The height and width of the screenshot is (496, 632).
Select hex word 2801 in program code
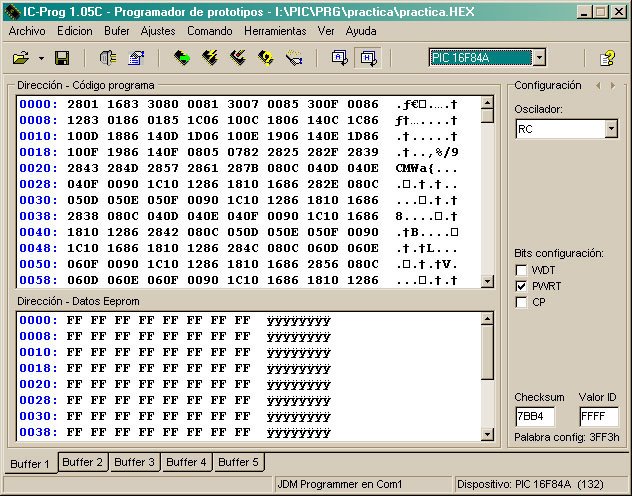[x=83, y=104]
